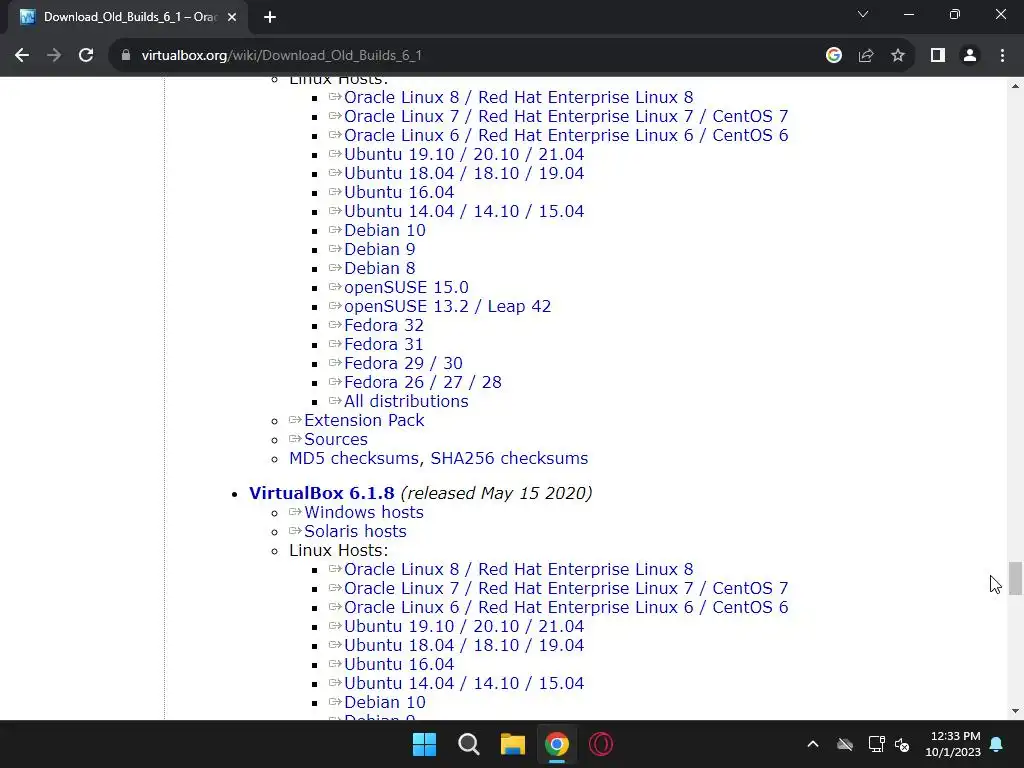The height and width of the screenshot is (768, 1024).
Task: Open File Explorer from taskbar
Action: [x=513, y=744]
